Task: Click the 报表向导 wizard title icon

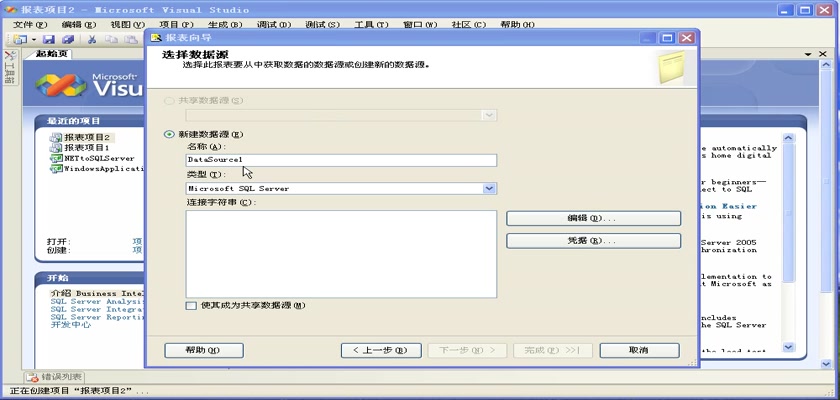Action: point(156,37)
